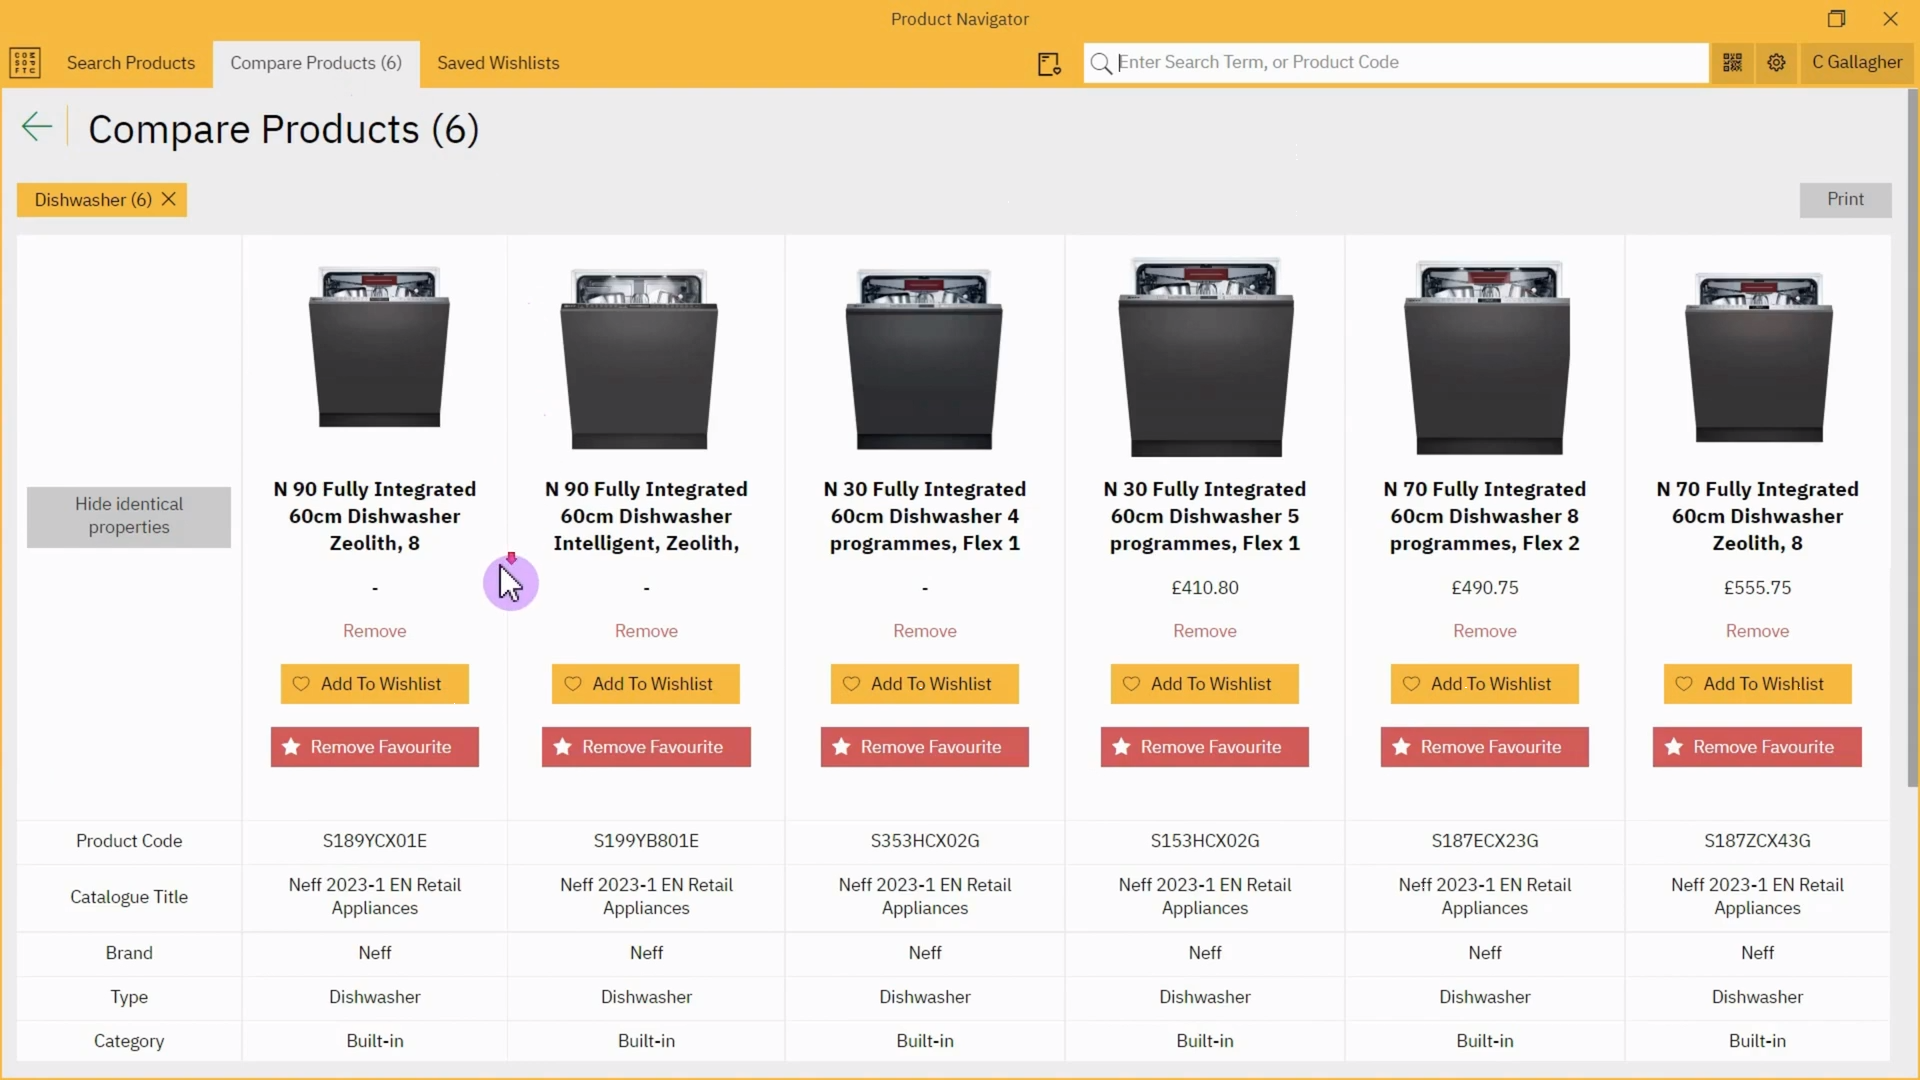Click the Print button

tap(1845, 199)
